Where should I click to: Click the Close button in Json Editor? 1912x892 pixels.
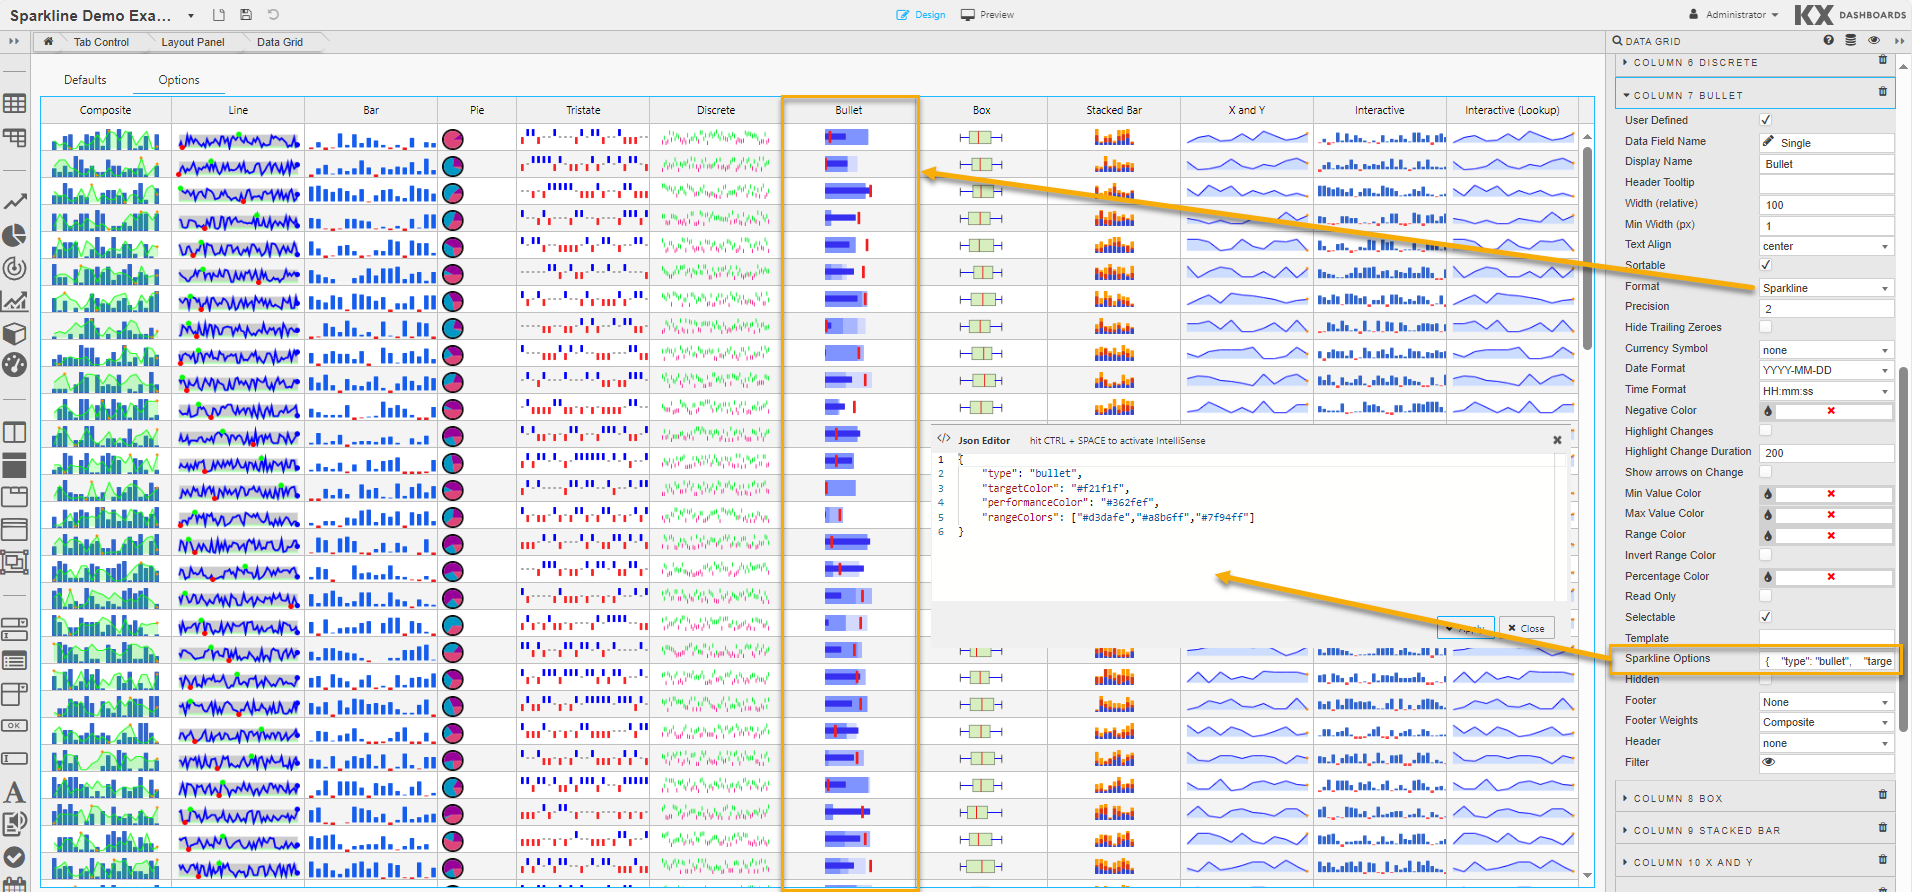coord(1526,628)
